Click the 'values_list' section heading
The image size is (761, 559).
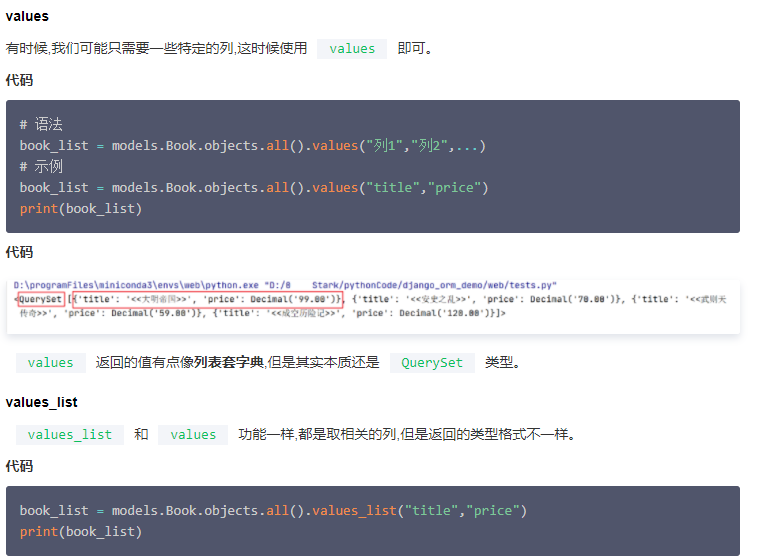(x=42, y=402)
